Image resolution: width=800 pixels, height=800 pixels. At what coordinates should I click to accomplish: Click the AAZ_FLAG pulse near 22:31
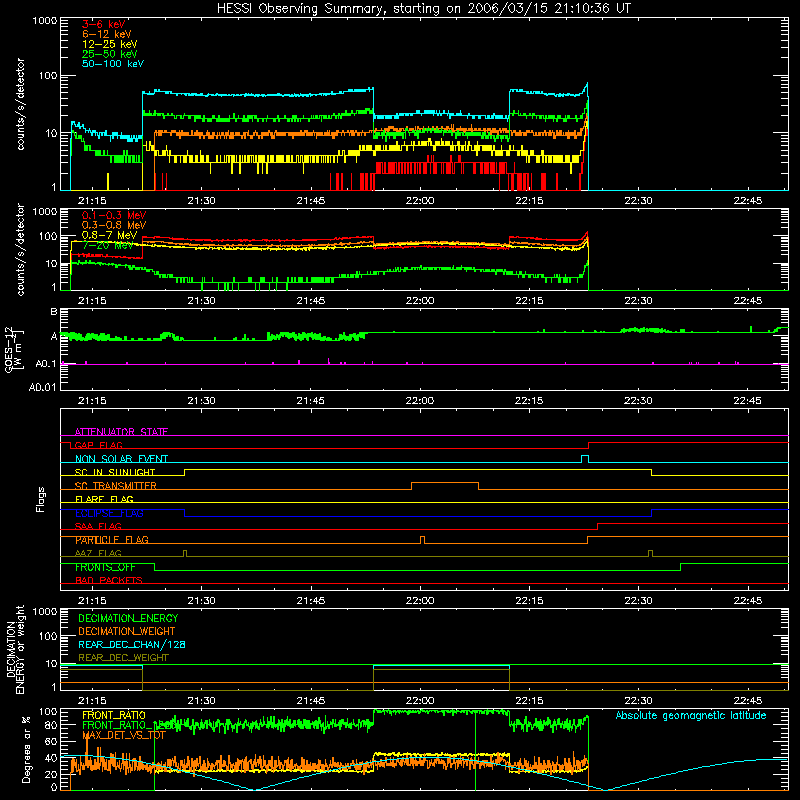tap(651, 553)
